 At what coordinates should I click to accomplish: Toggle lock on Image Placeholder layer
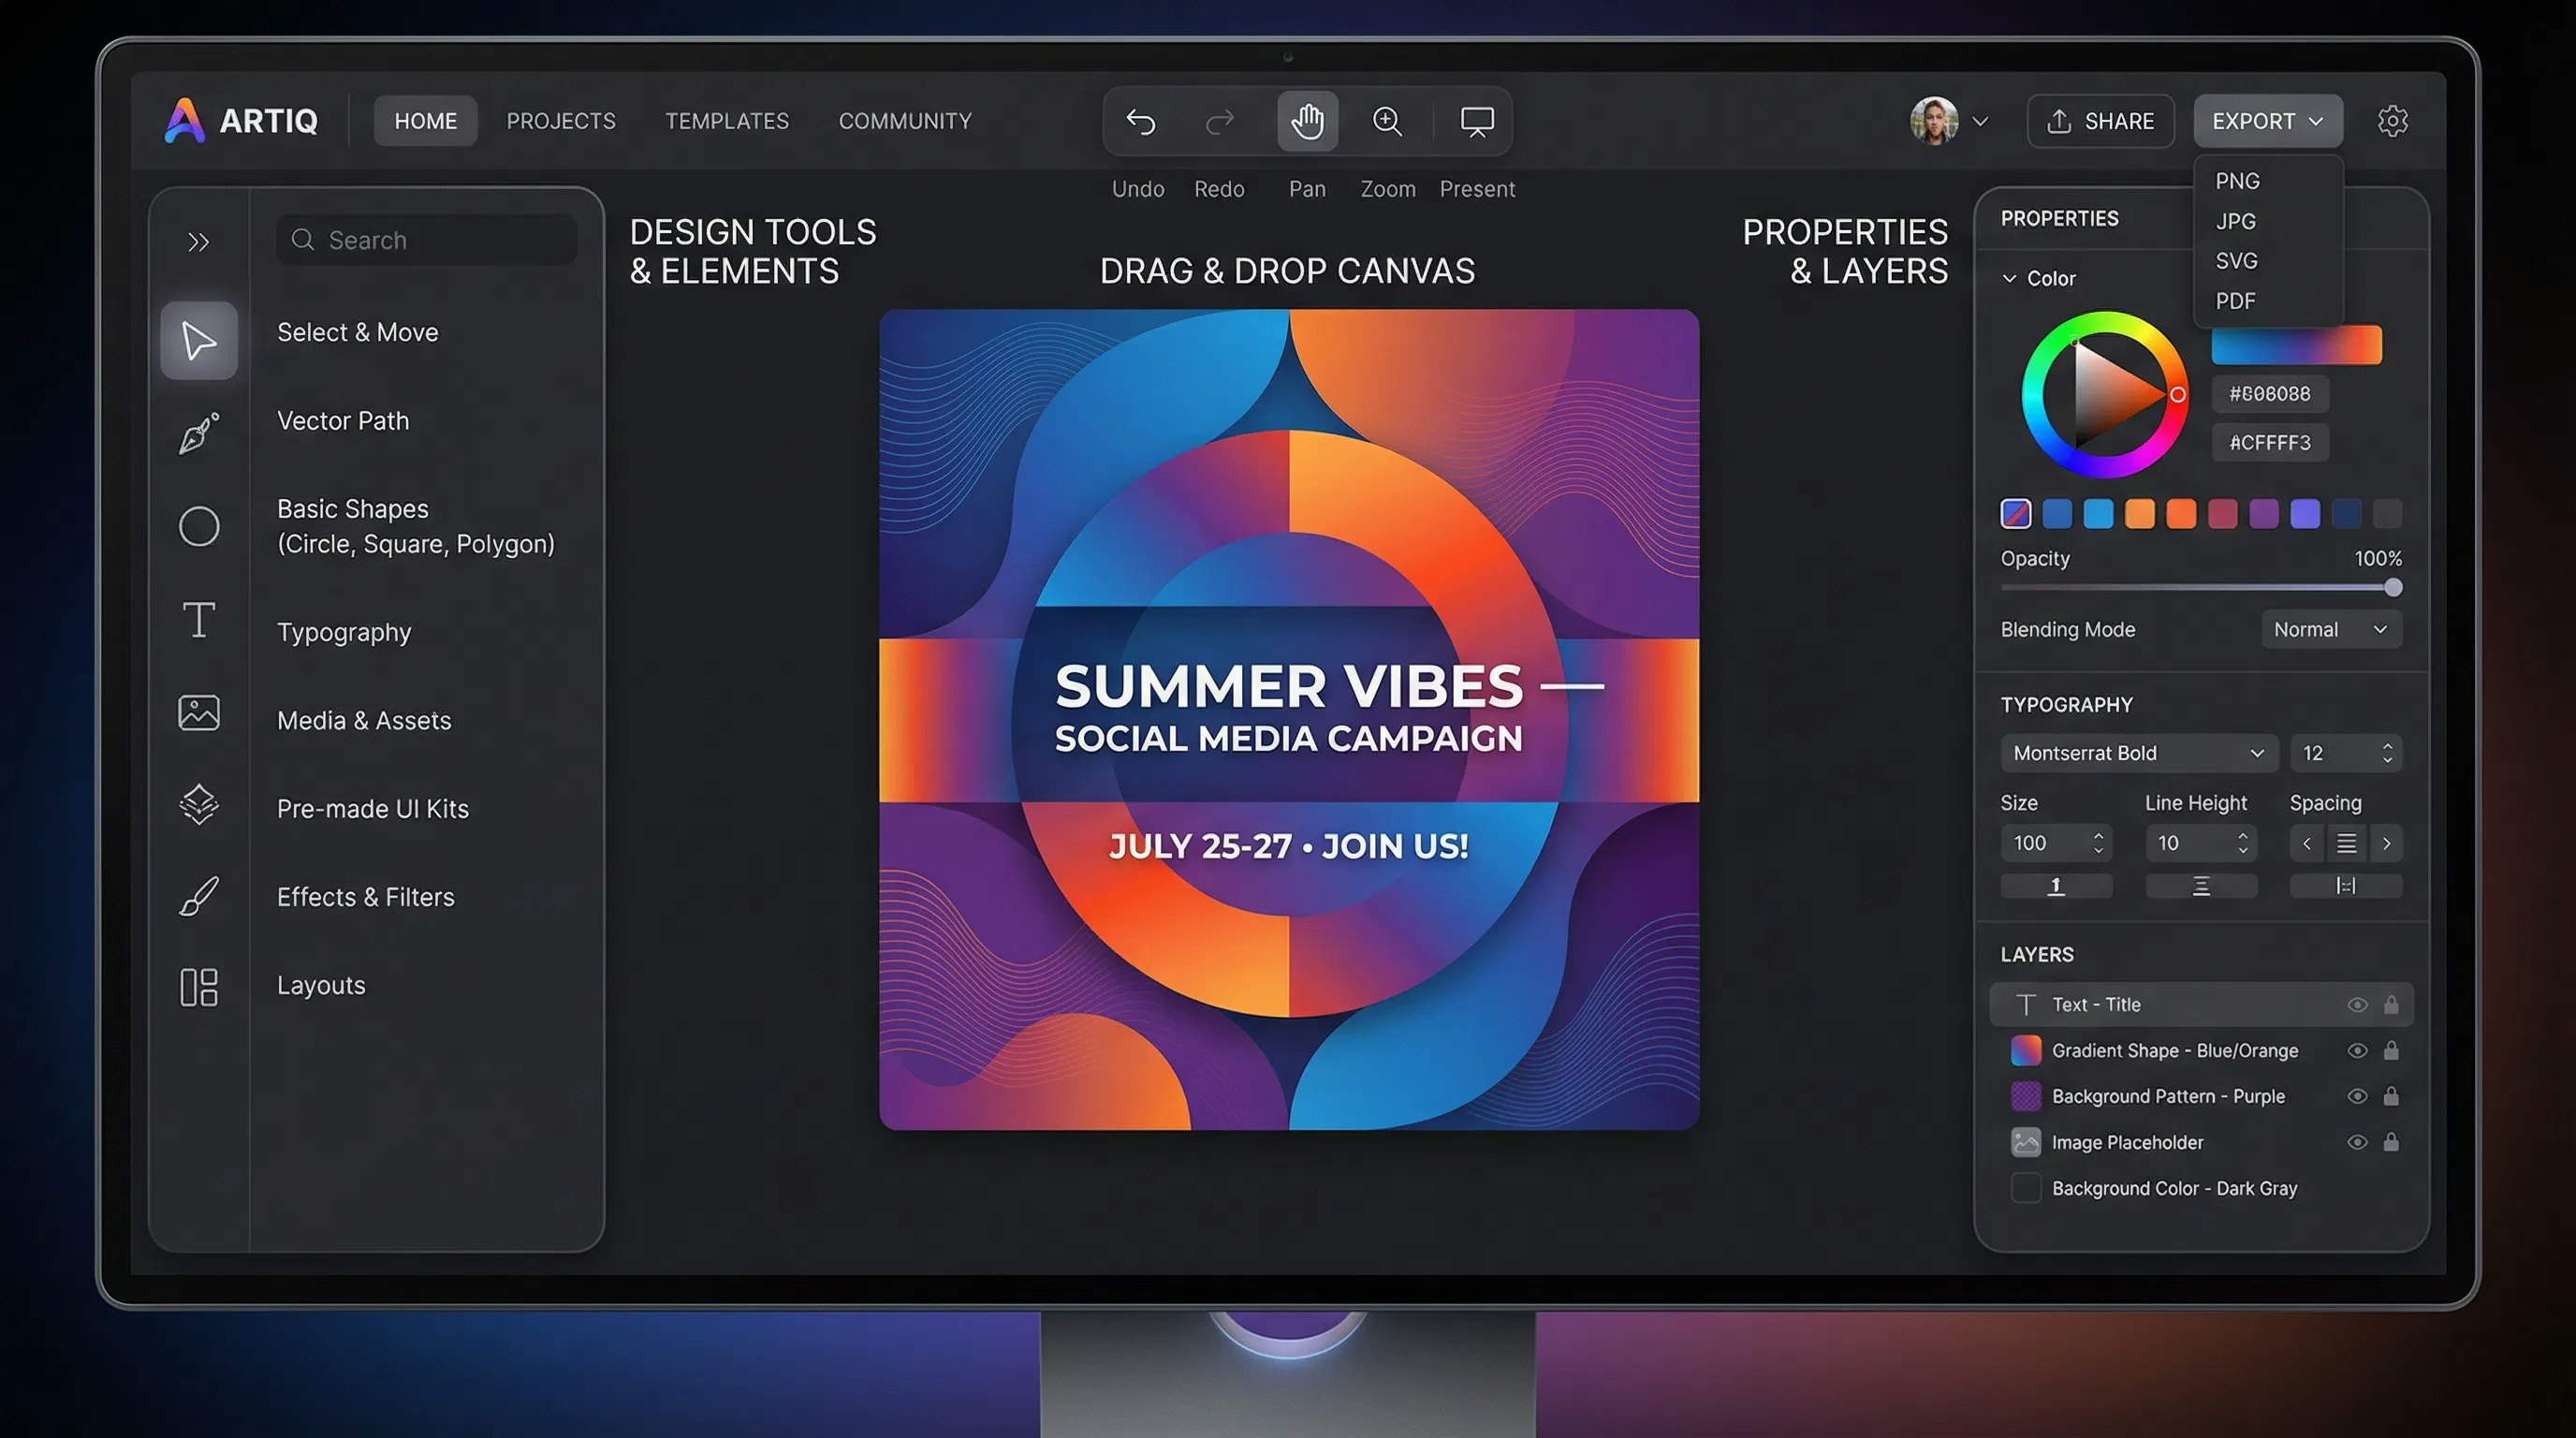[x=2390, y=1142]
